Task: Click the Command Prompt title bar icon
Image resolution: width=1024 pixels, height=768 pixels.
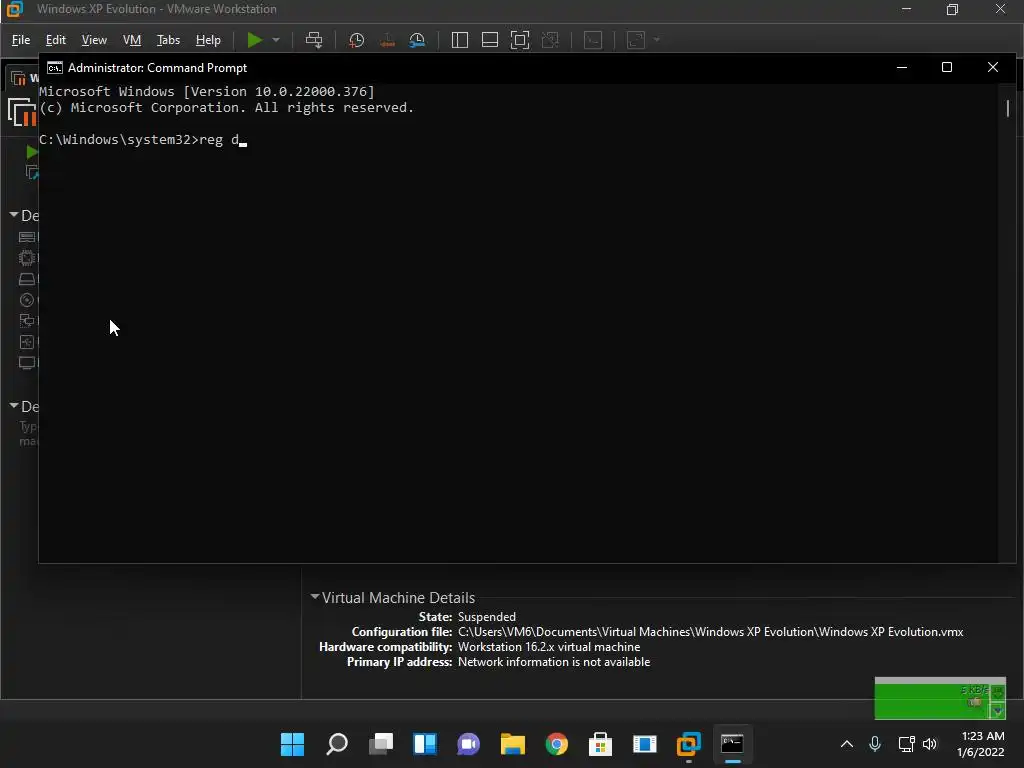Action: tap(55, 68)
